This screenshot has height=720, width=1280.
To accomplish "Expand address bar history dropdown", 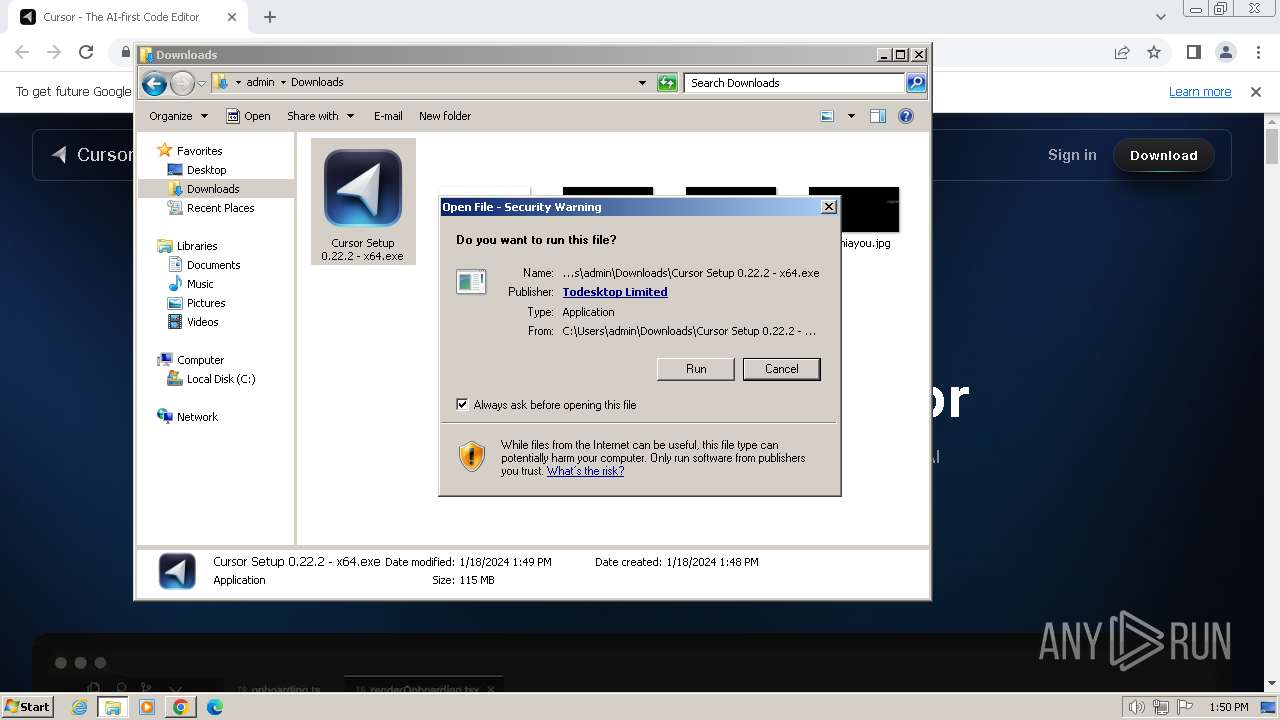I will pyautogui.click(x=642, y=83).
